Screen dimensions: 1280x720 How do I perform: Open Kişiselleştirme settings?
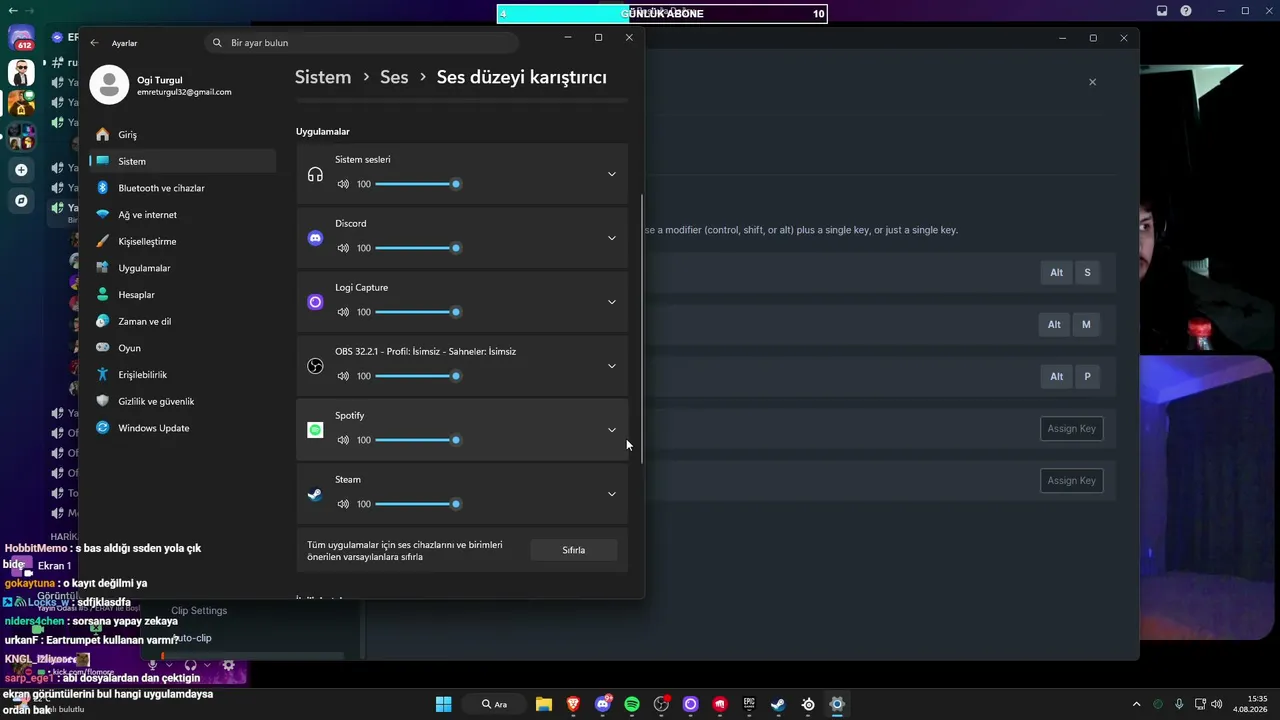(x=182, y=241)
